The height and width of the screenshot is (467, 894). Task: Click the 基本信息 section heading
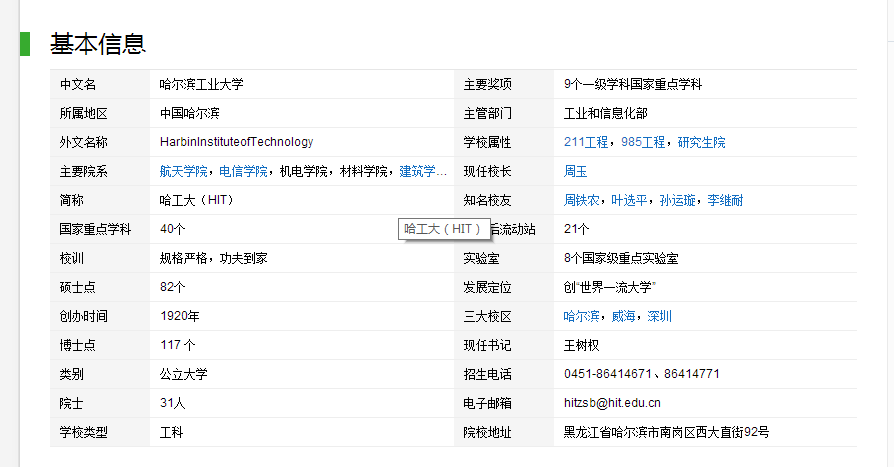(98, 43)
